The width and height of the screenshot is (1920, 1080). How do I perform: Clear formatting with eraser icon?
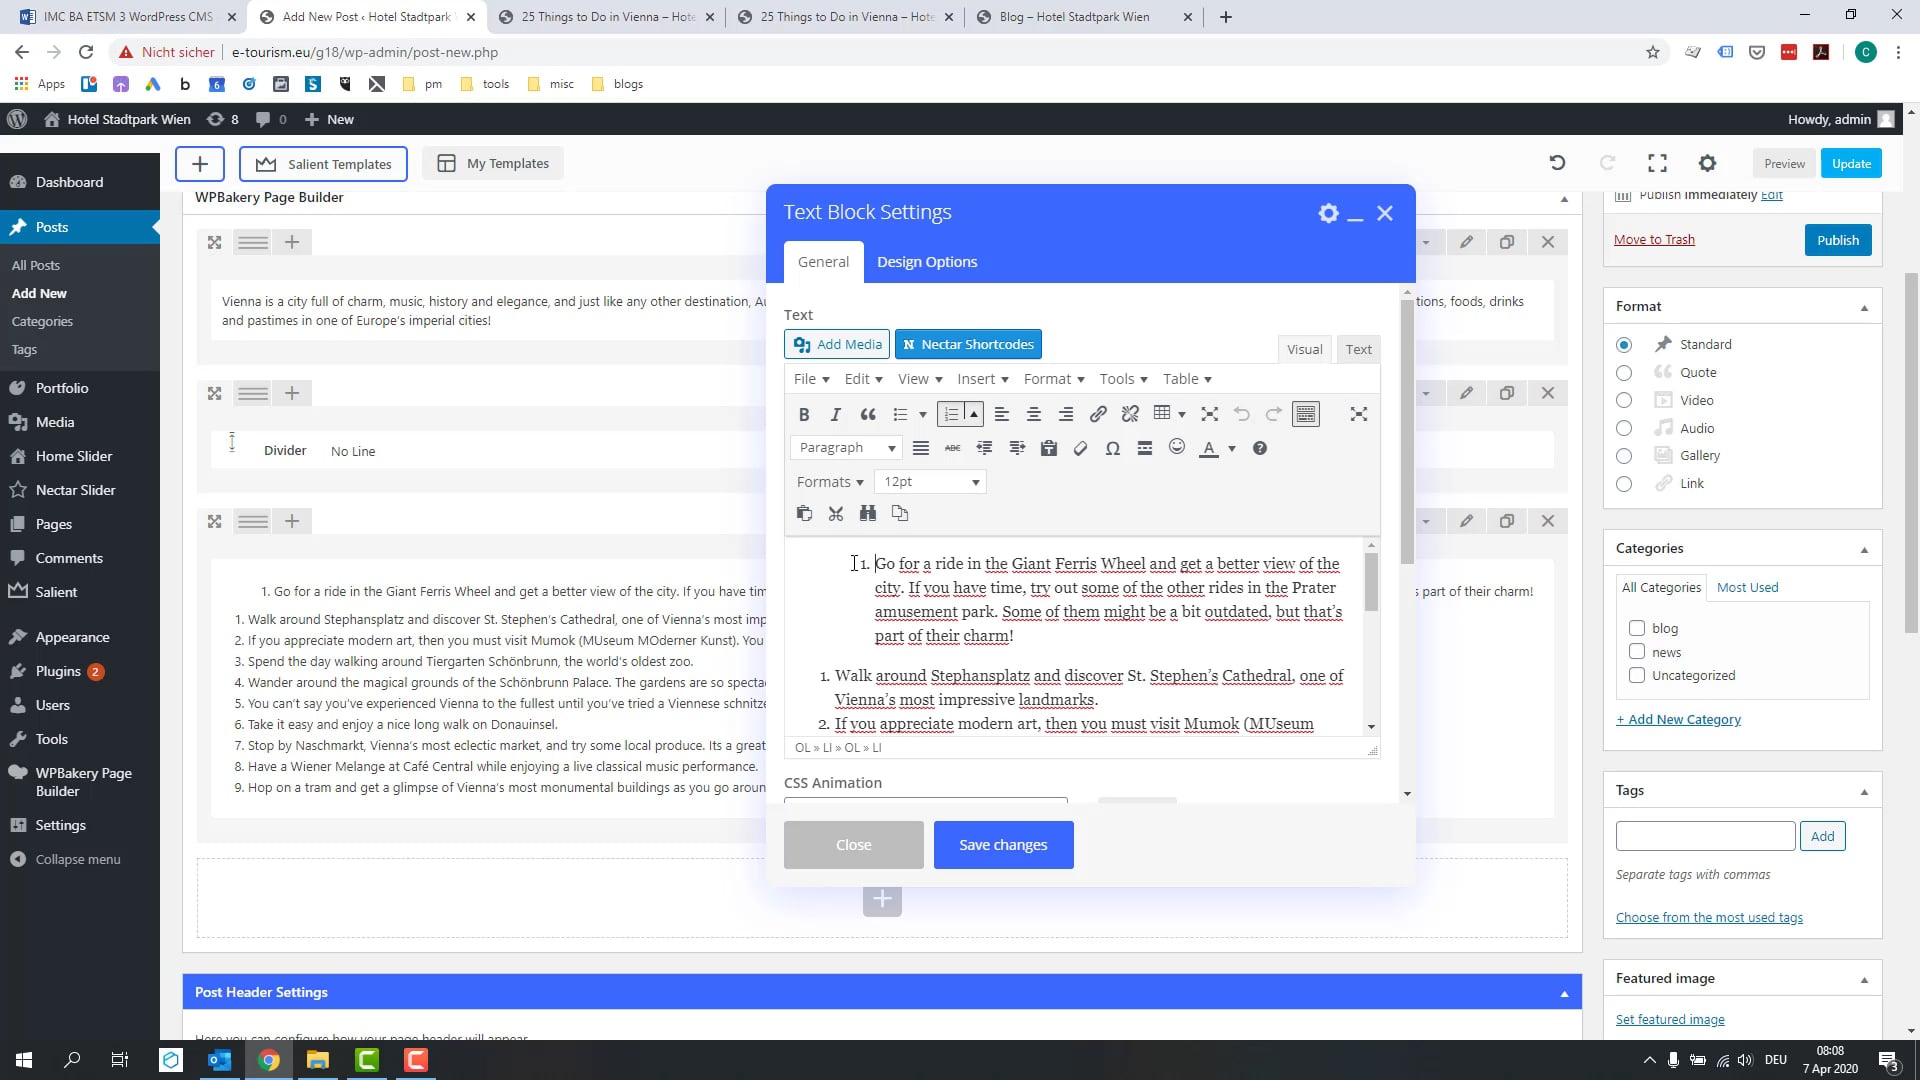tap(1080, 448)
